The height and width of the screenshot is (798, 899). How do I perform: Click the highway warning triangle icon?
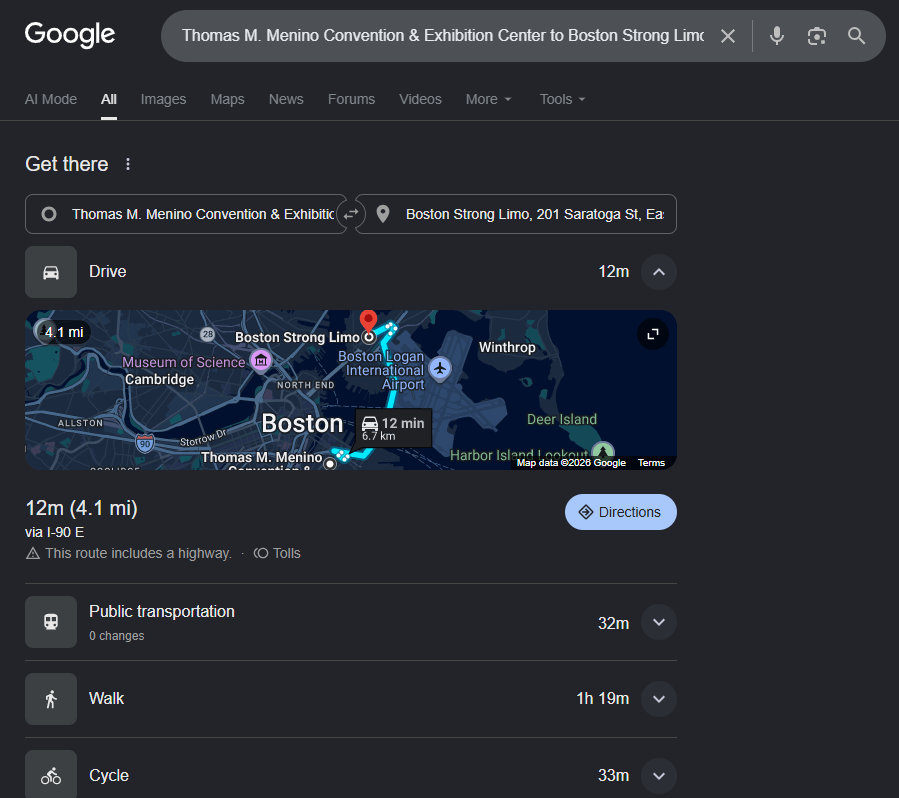click(33, 553)
